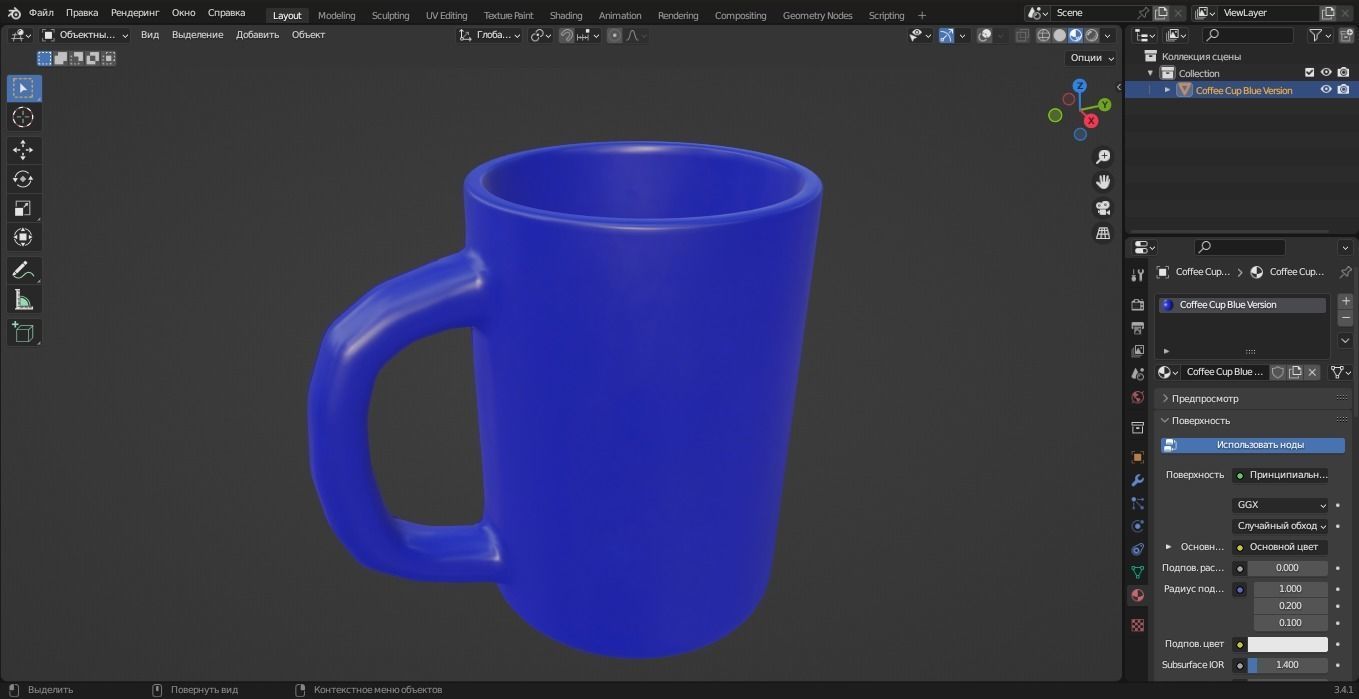Open View Layer properties tab
This screenshot has height=699, width=1359.
1137,351
